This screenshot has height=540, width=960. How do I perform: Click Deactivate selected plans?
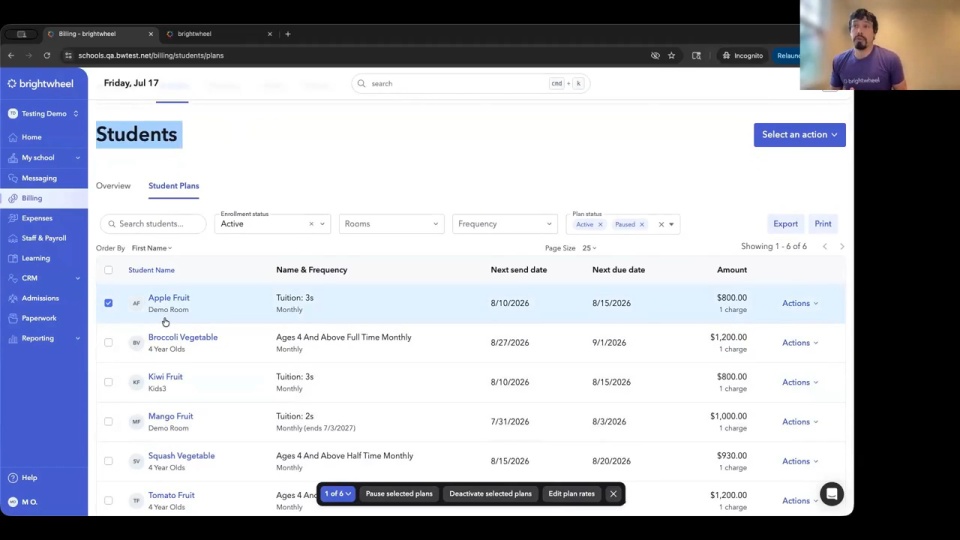click(x=490, y=494)
